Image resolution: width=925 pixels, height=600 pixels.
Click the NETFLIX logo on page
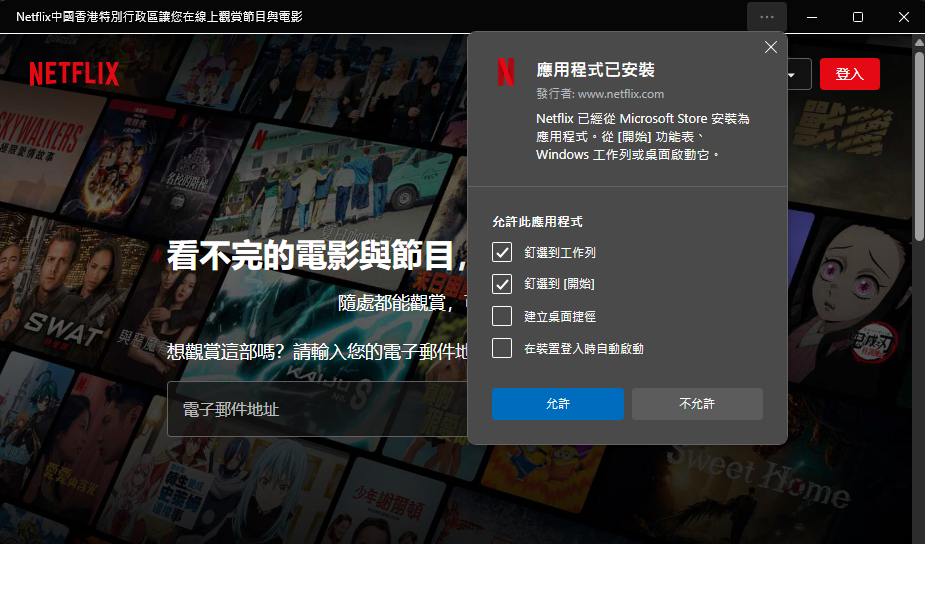tap(74, 74)
